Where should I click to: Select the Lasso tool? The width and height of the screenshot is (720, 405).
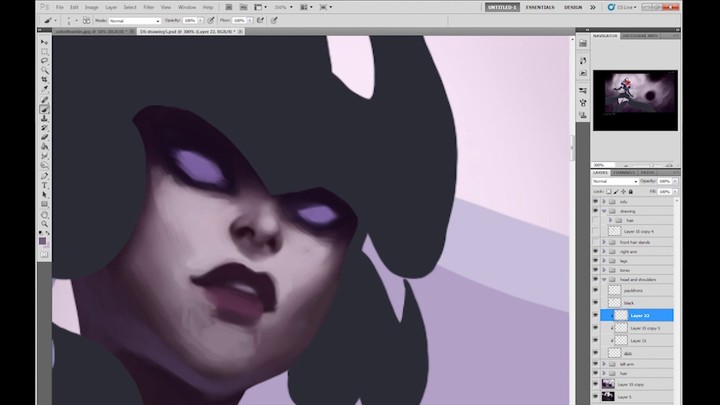click(x=45, y=61)
